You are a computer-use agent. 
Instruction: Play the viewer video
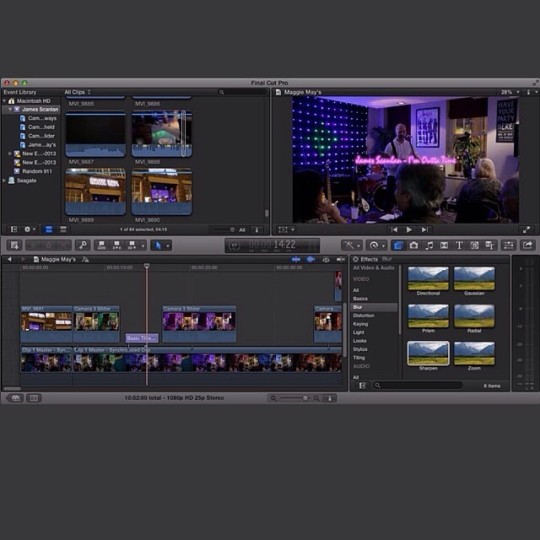409,230
